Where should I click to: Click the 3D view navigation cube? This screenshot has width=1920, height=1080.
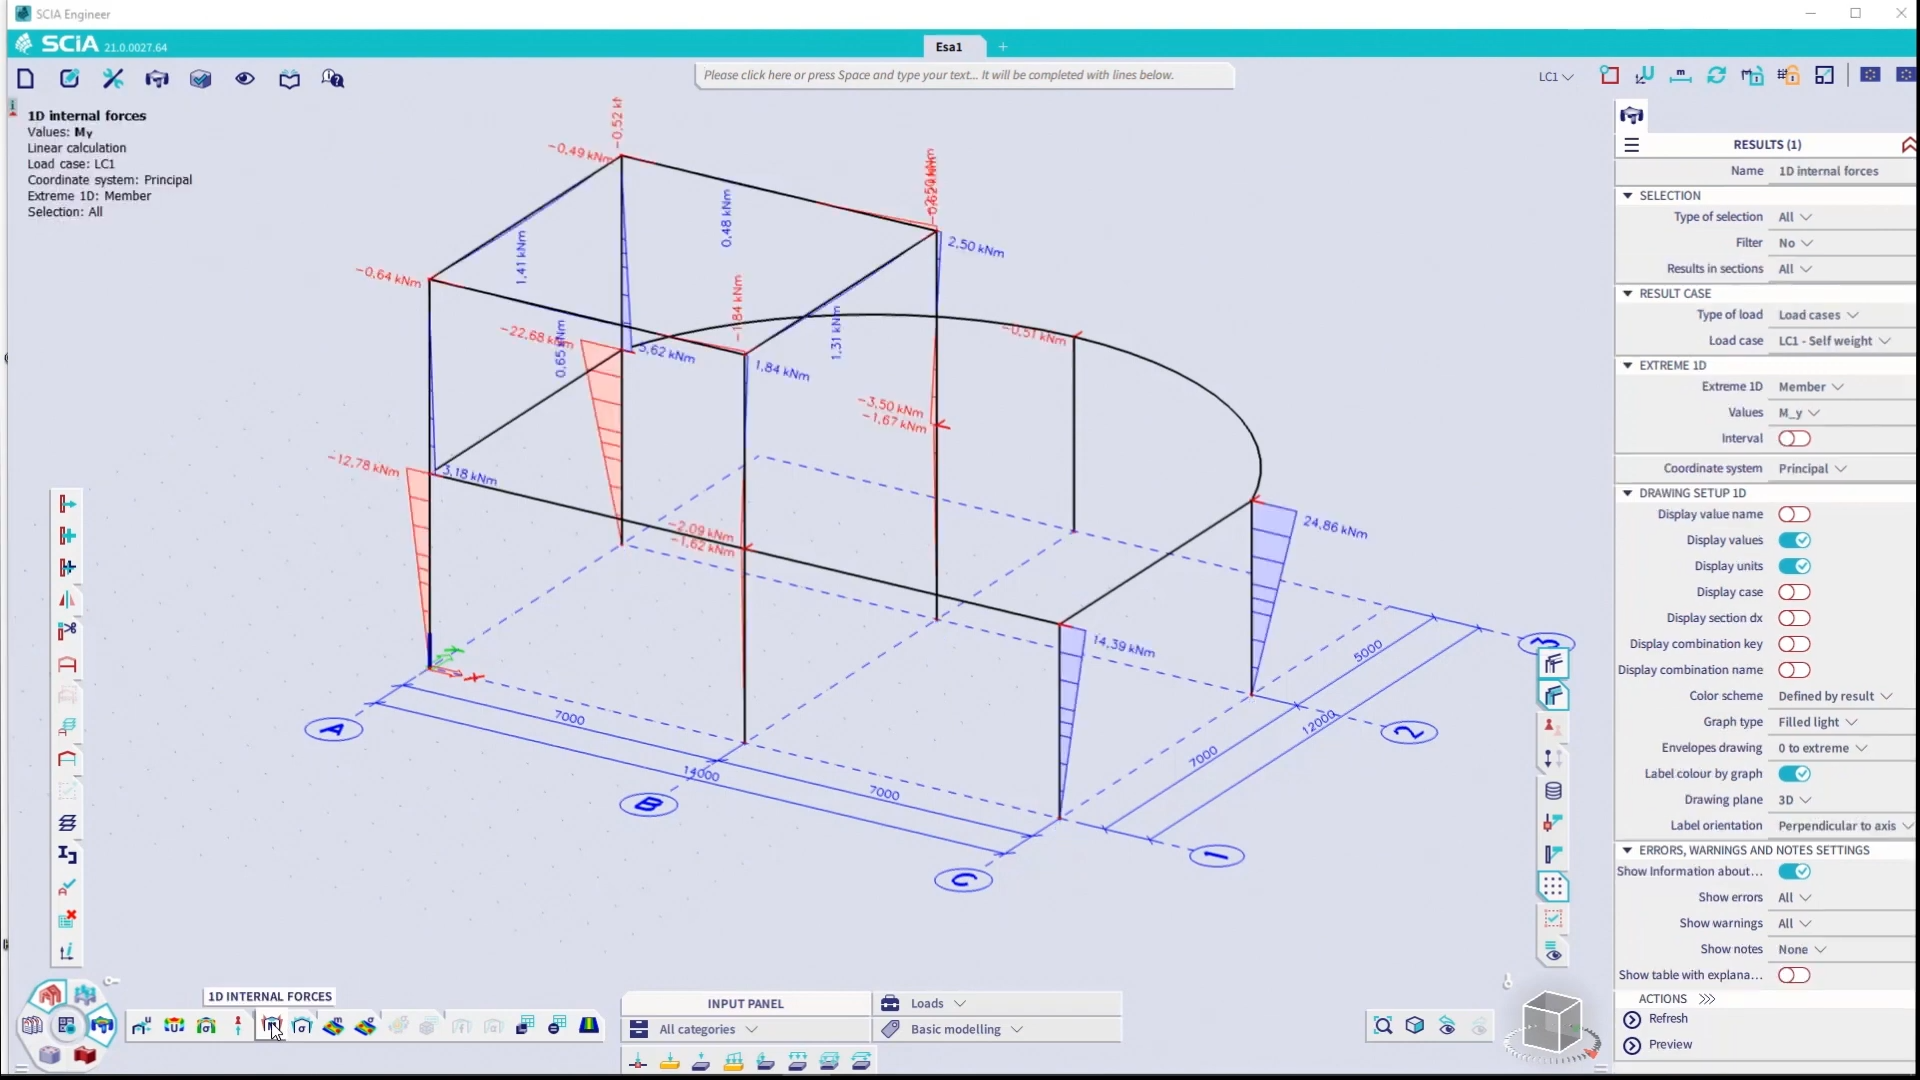(1551, 1024)
